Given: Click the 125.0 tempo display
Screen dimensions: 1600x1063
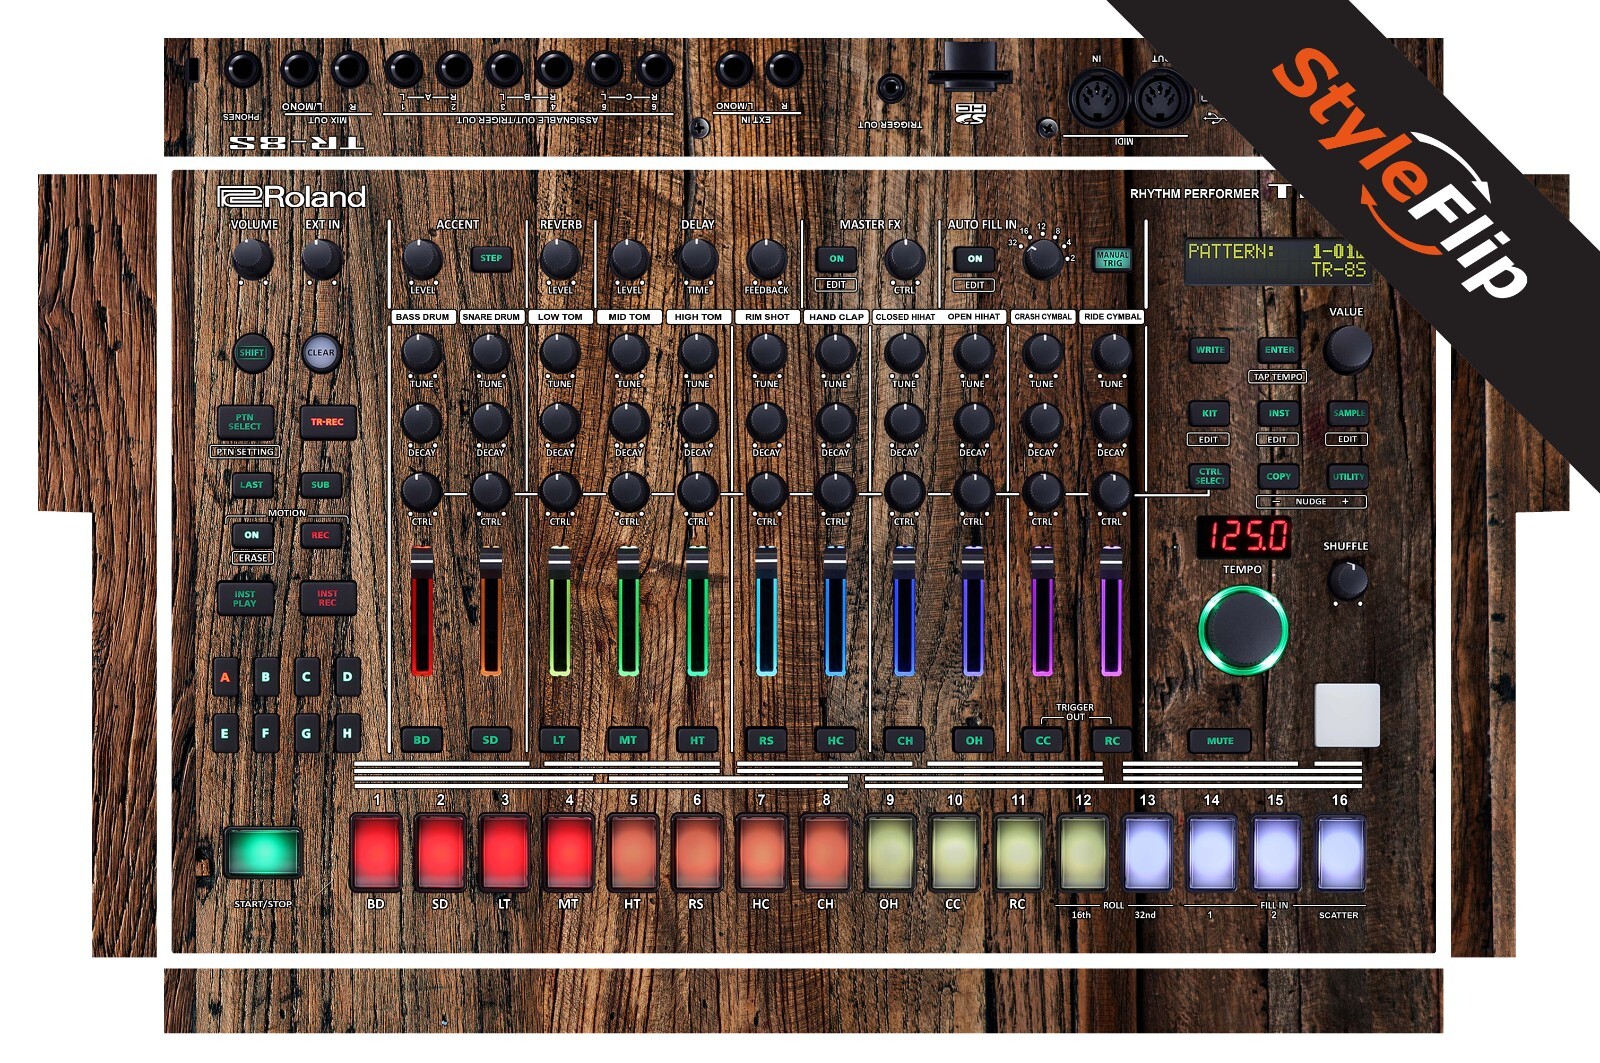Looking at the screenshot, I should tap(1245, 537).
